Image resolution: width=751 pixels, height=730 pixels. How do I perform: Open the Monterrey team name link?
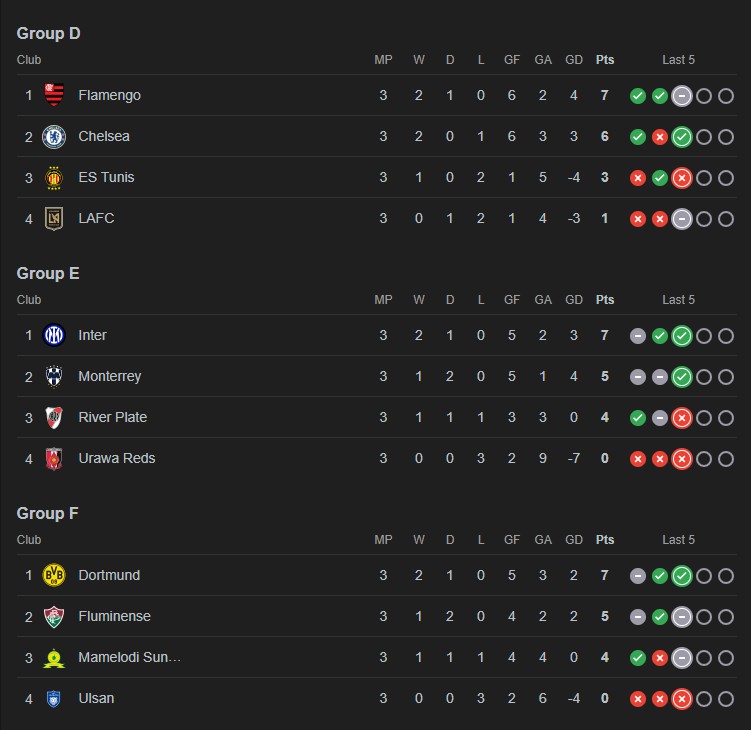109,377
